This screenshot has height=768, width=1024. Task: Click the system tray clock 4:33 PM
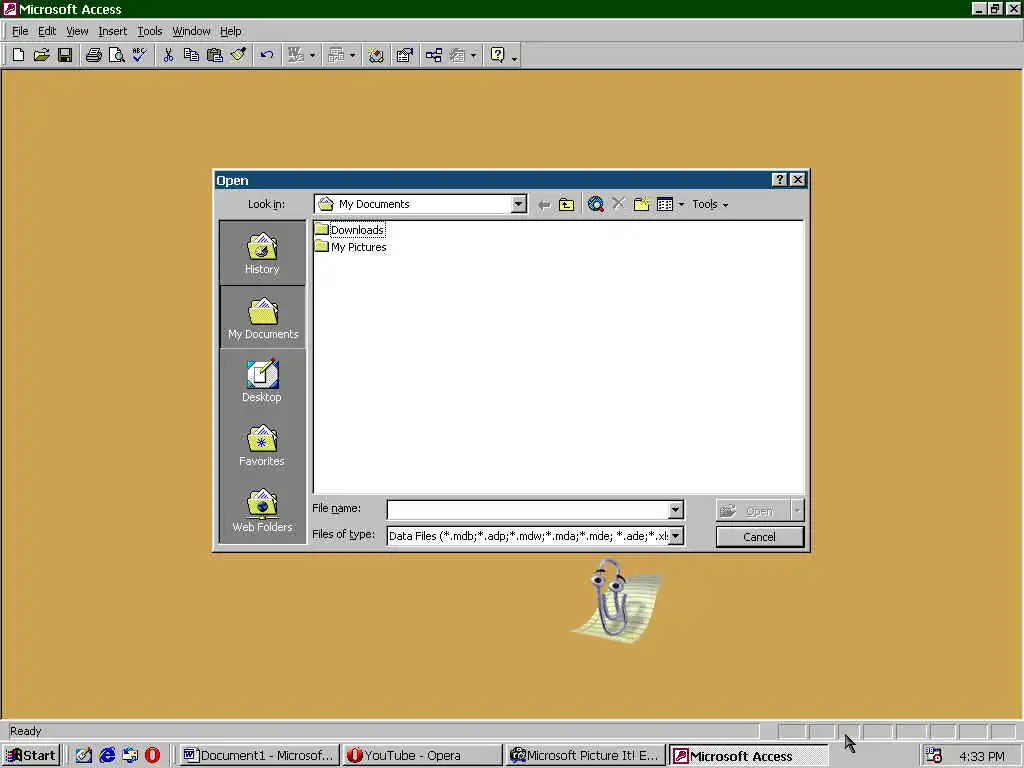pos(982,756)
